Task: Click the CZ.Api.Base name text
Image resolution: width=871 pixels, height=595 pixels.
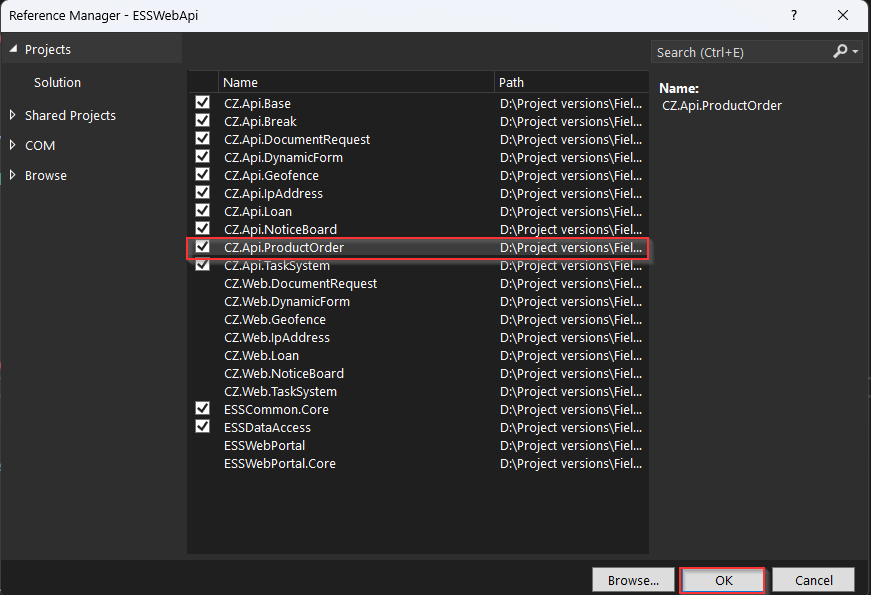Action: [x=257, y=103]
